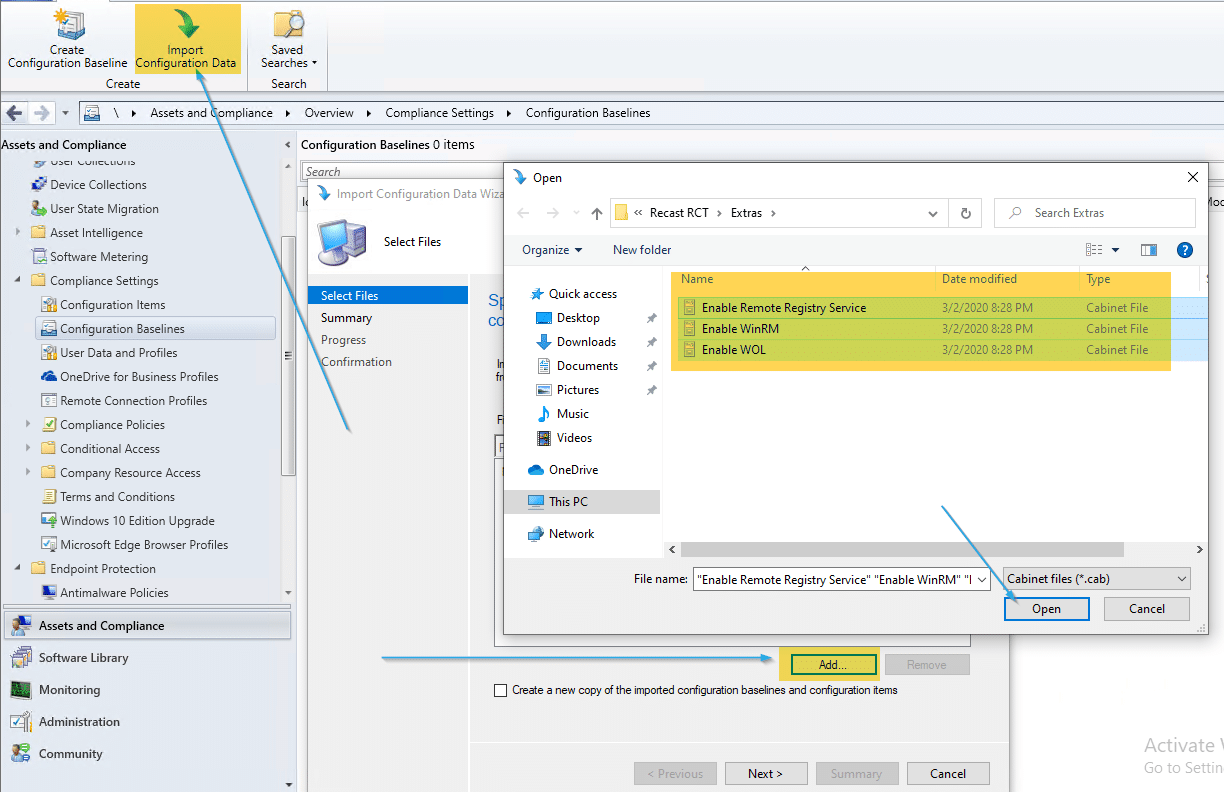Click the refresh icon in the Open dialog
The height and width of the screenshot is (792, 1224).
pos(963,212)
